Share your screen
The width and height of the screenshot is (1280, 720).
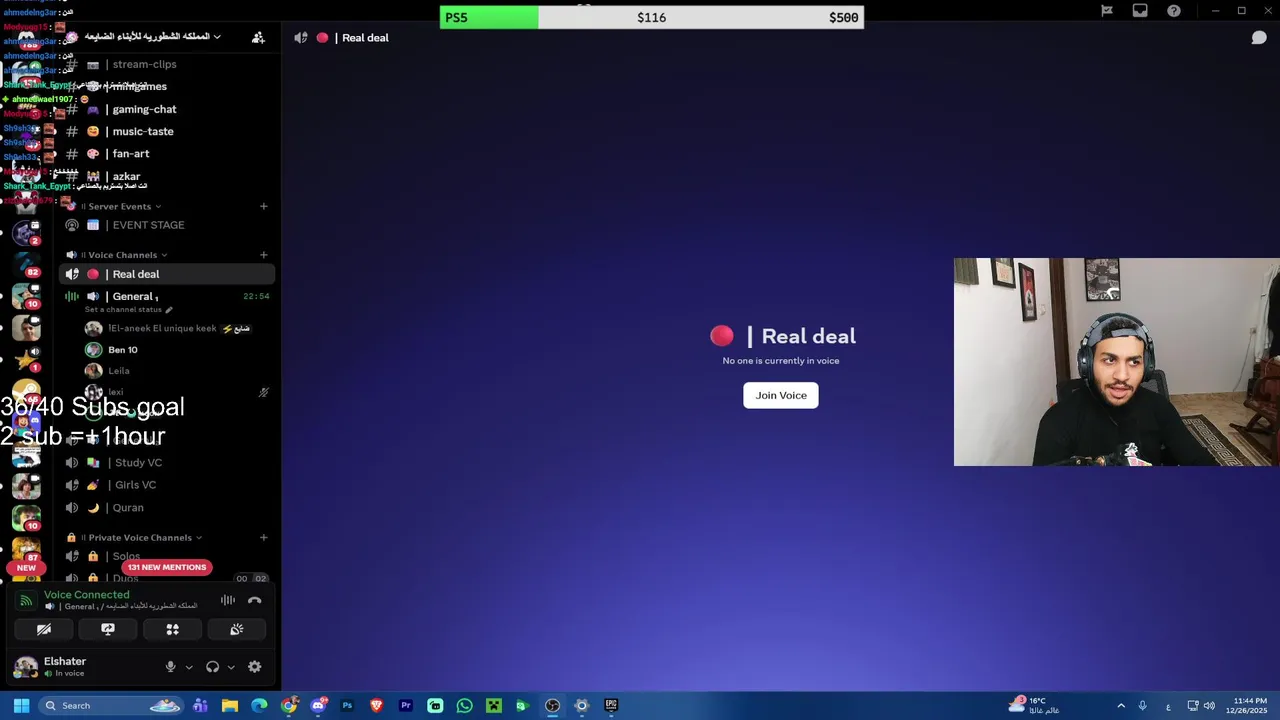tap(108, 629)
